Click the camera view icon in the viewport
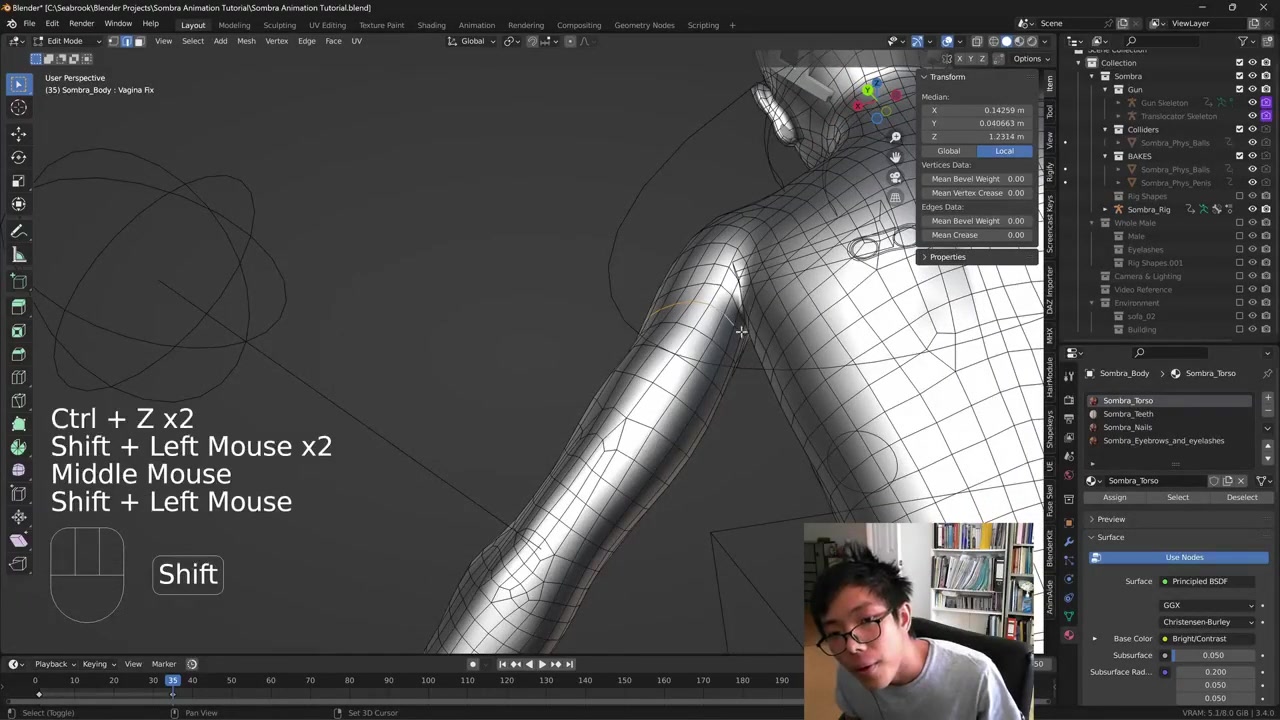Viewport: 1280px width, 720px height. click(895, 177)
